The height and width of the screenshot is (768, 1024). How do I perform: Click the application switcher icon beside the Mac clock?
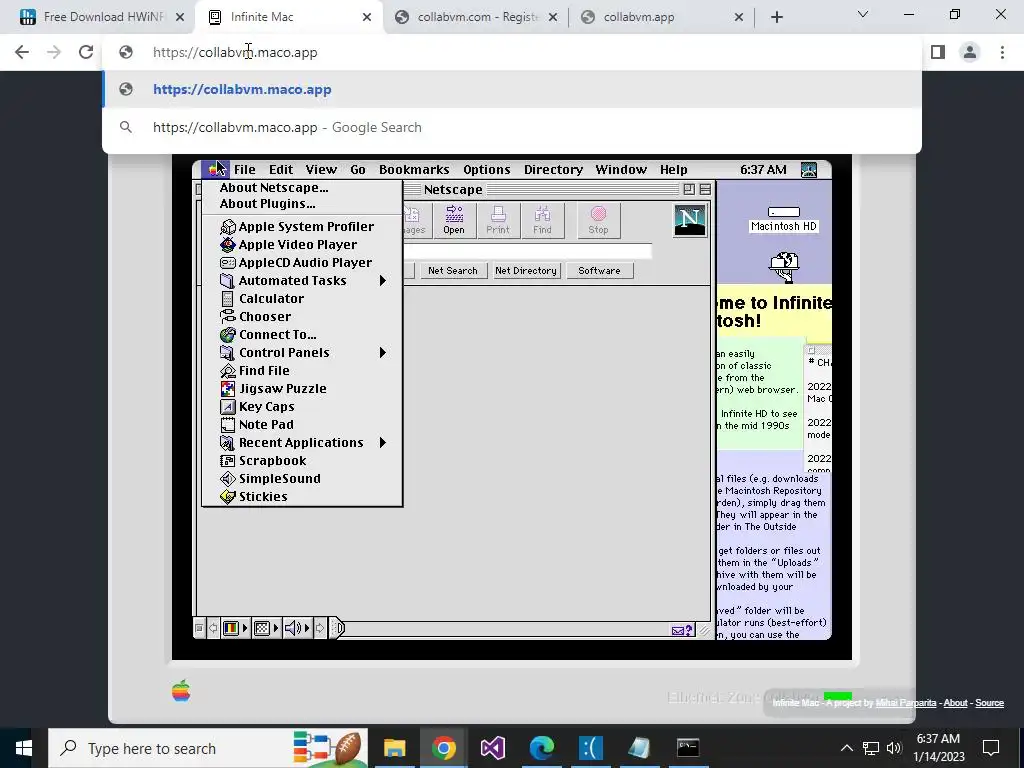click(x=808, y=170)
